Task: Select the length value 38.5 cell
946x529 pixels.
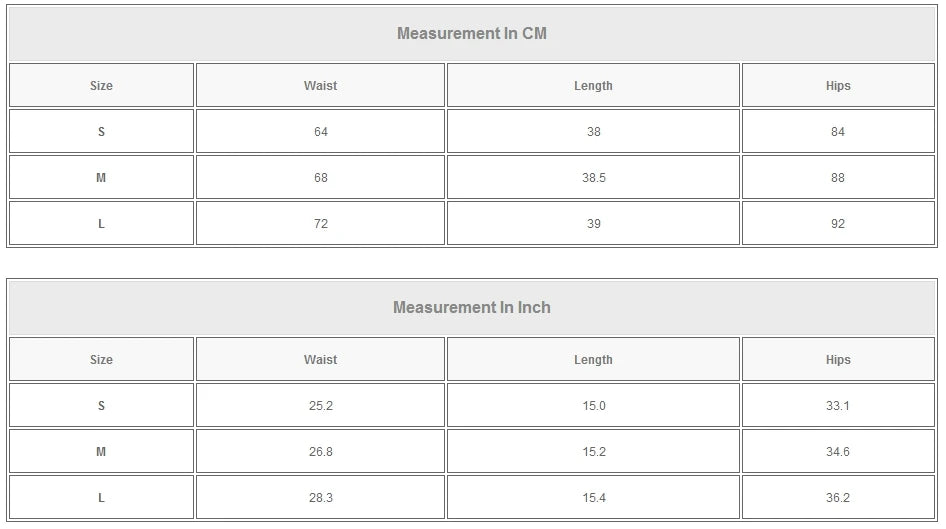Action: (593, 178)
